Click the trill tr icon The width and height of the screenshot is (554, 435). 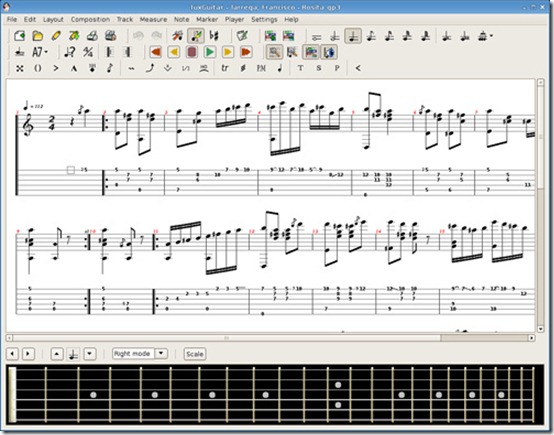click(225, 68)
